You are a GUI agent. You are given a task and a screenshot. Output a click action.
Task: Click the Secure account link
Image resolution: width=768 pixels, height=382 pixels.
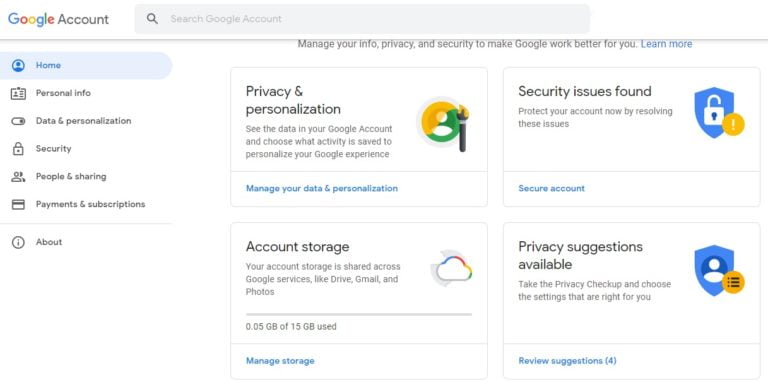(x=552, y=188)
